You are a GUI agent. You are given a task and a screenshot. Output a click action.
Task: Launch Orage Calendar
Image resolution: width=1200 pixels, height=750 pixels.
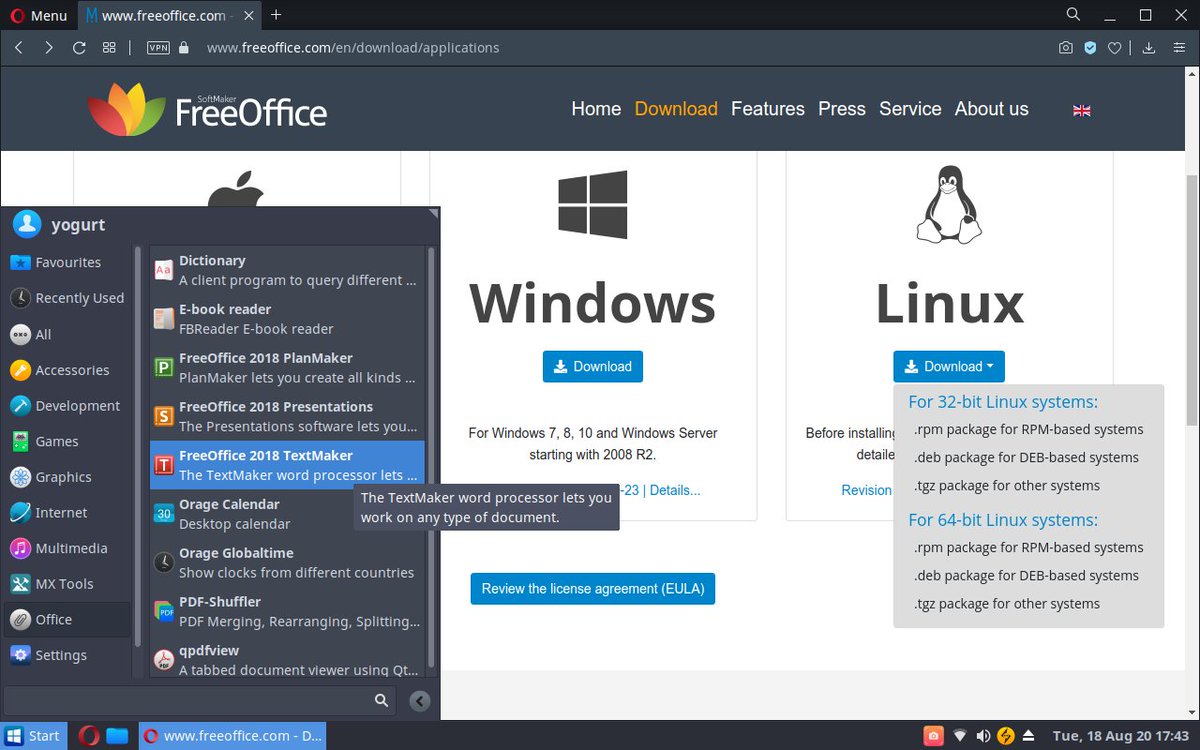[287, 514]
